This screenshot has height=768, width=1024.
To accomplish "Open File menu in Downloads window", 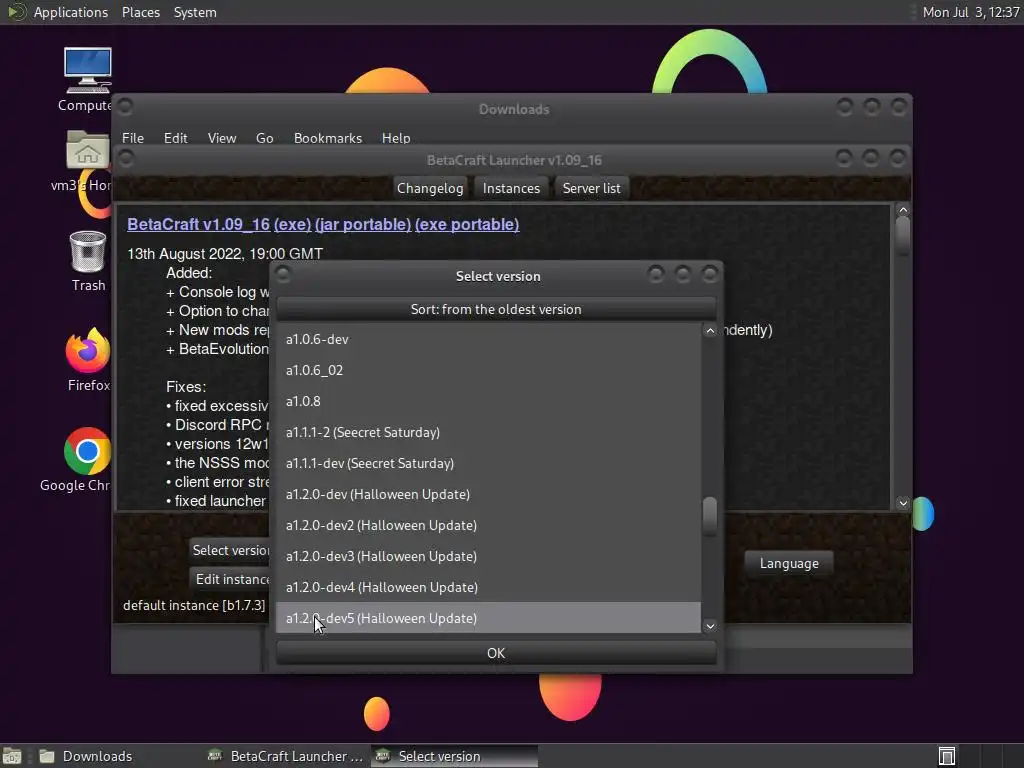I will tap(133, 138).
